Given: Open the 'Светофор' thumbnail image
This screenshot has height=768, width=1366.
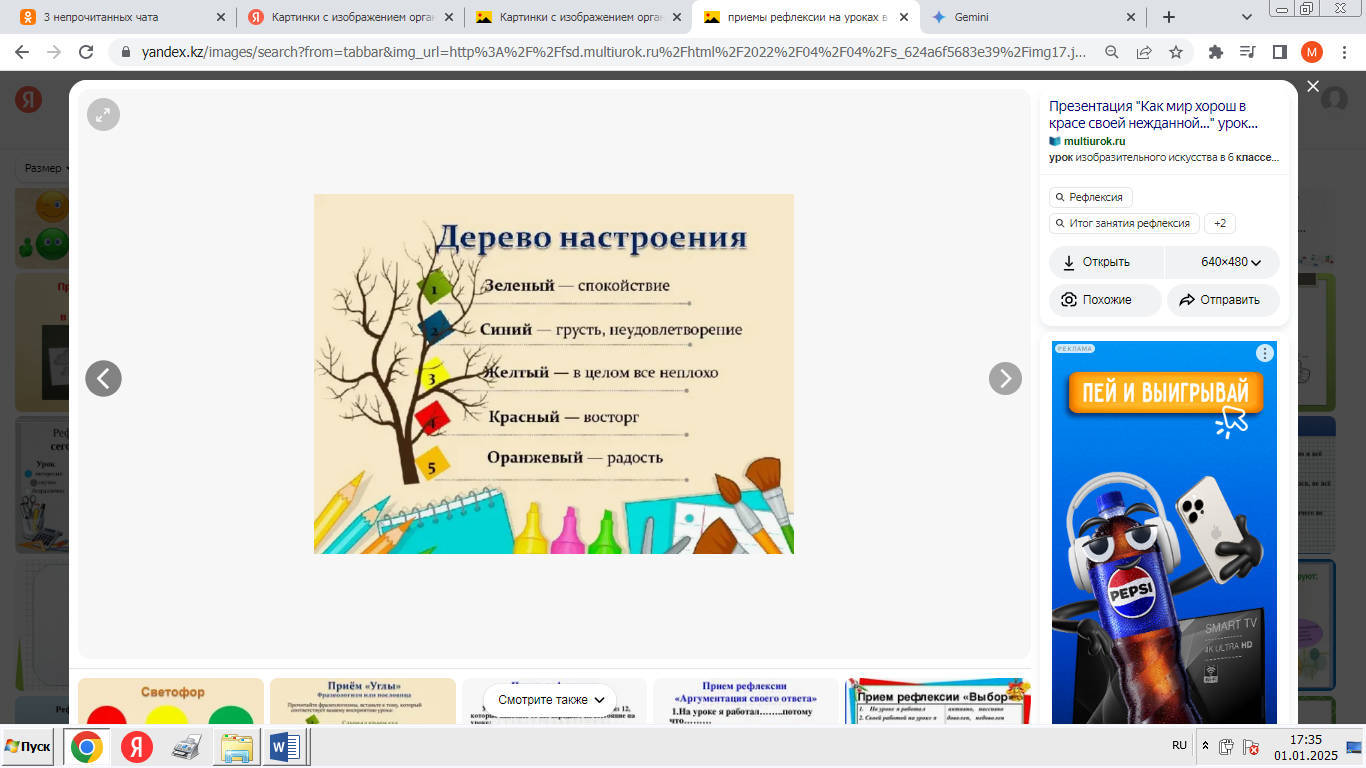Looking at the screenshot, I should 171,700.
